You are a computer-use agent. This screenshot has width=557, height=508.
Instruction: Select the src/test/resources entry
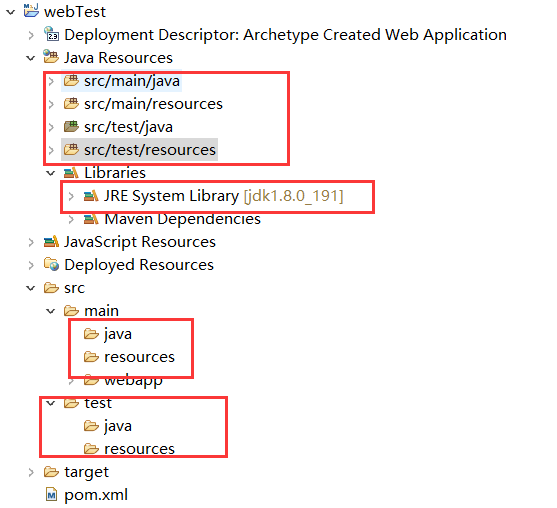(150, 150)
